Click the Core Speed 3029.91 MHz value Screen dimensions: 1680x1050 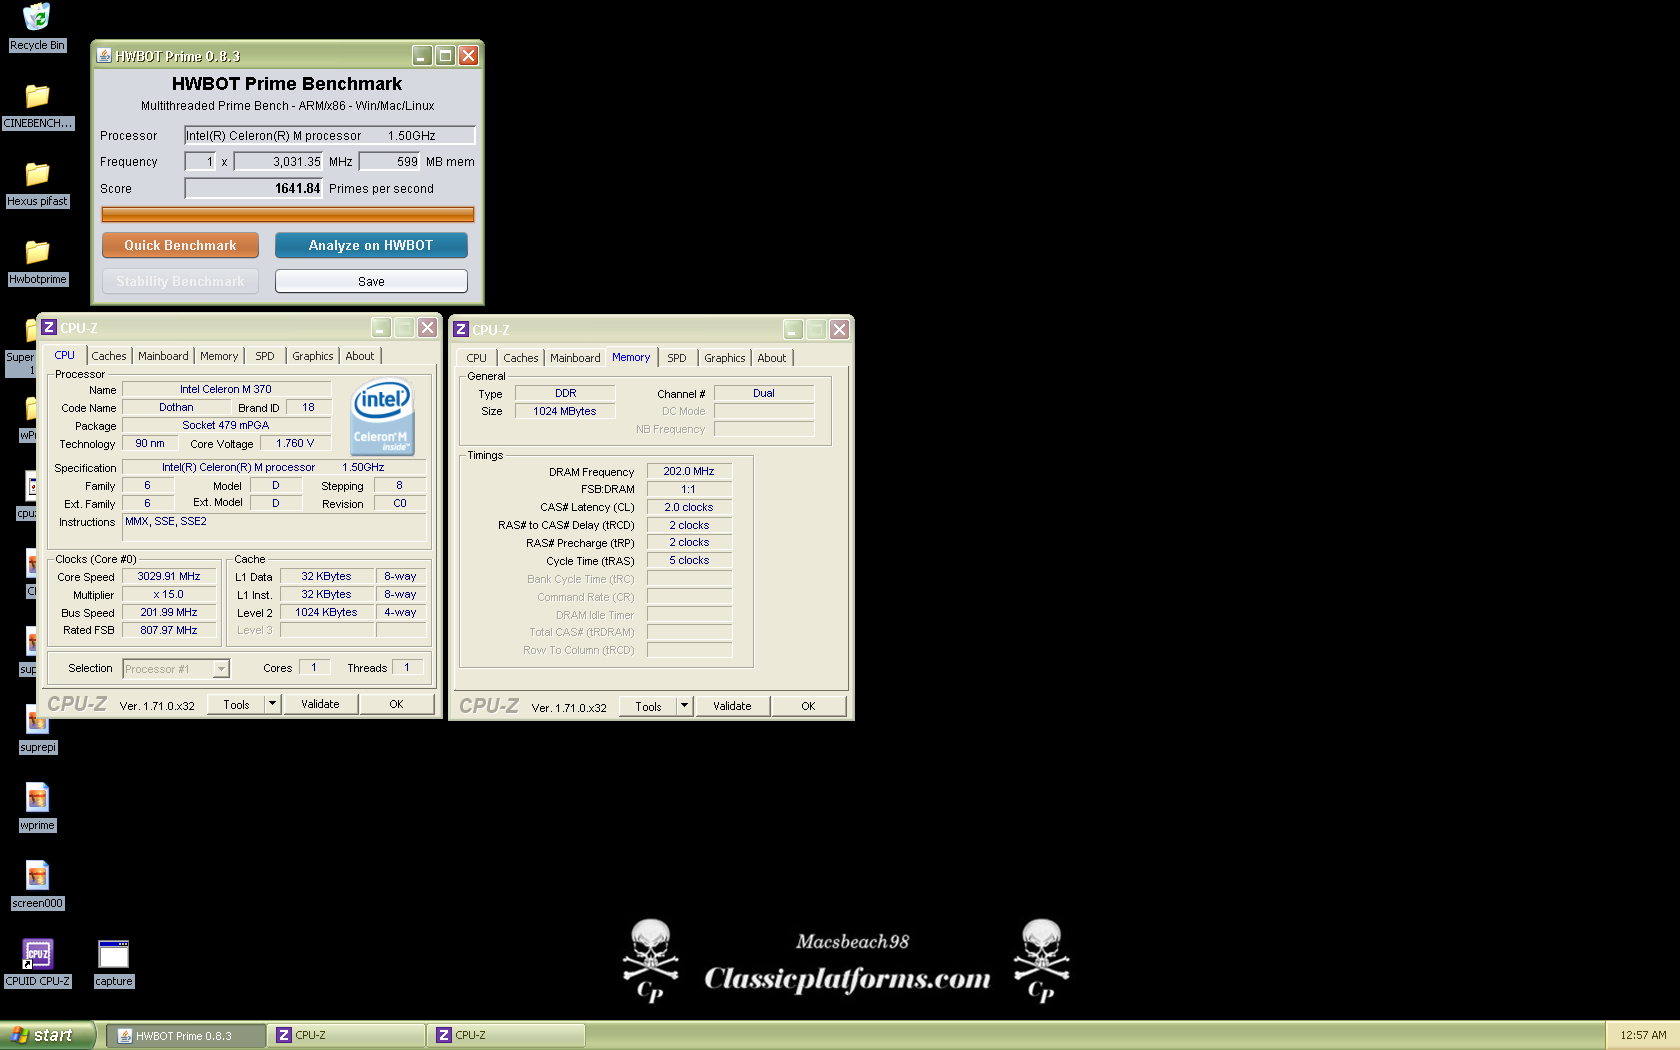click(169, 577)
